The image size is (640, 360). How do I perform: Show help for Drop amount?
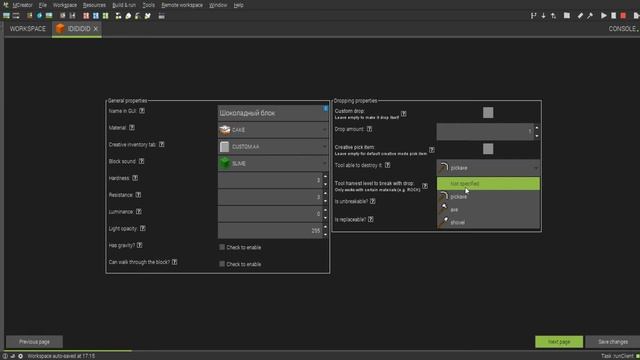click(x=369, y=129)
